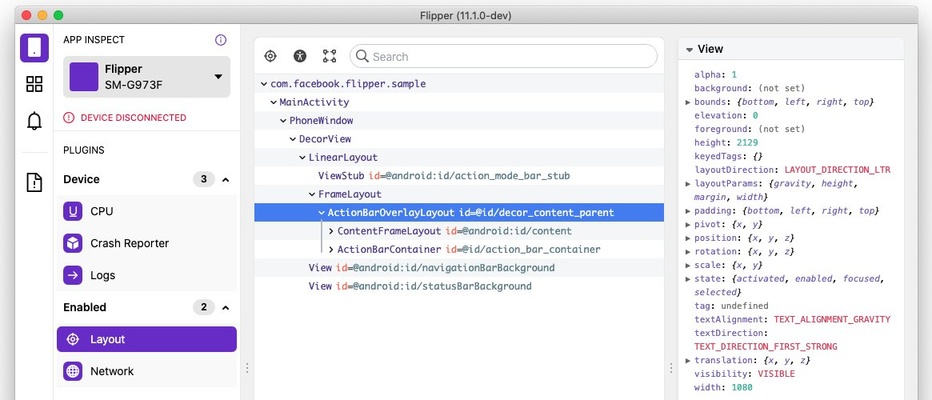Expand the scale property
932x400 pixels.
click(688, 266)
